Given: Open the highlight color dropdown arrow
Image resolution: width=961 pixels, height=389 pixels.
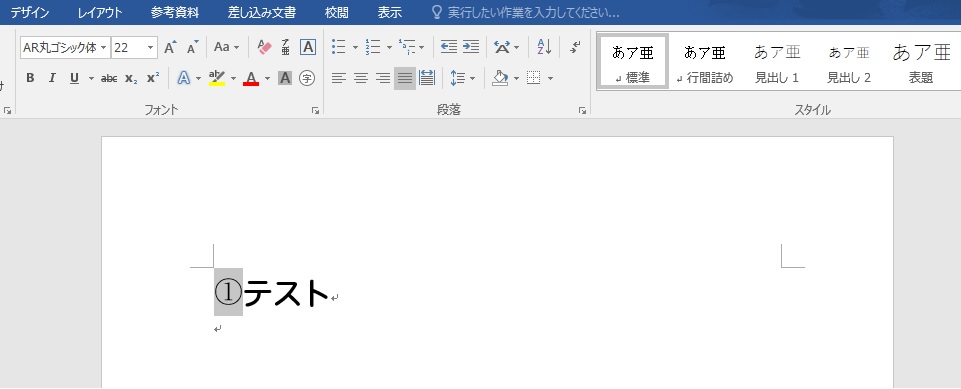Looking at the screenshot, I should pos(233,78).
